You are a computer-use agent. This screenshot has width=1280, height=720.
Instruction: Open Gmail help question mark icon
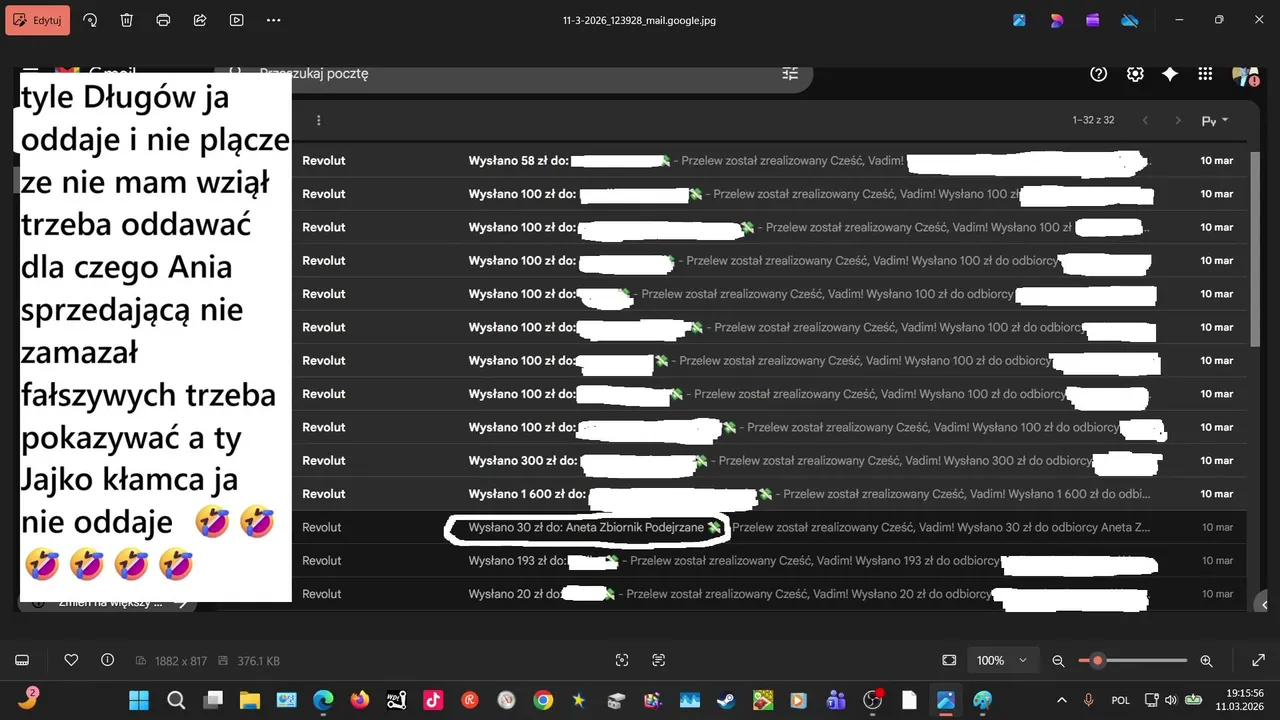pyautogui.click(x=1099, y=74)
